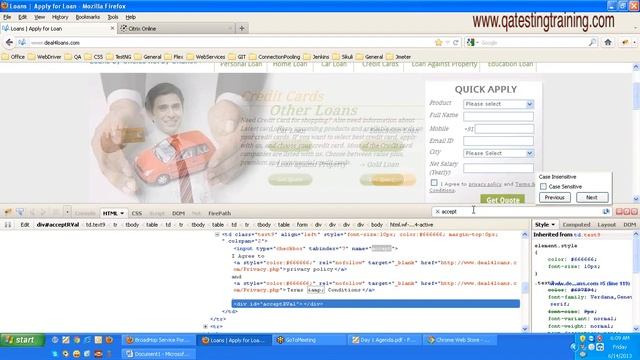The height and width of the screenshot is (360, 640).
Task: Switch to main DOM panel tab
Action: click(178, 213)
